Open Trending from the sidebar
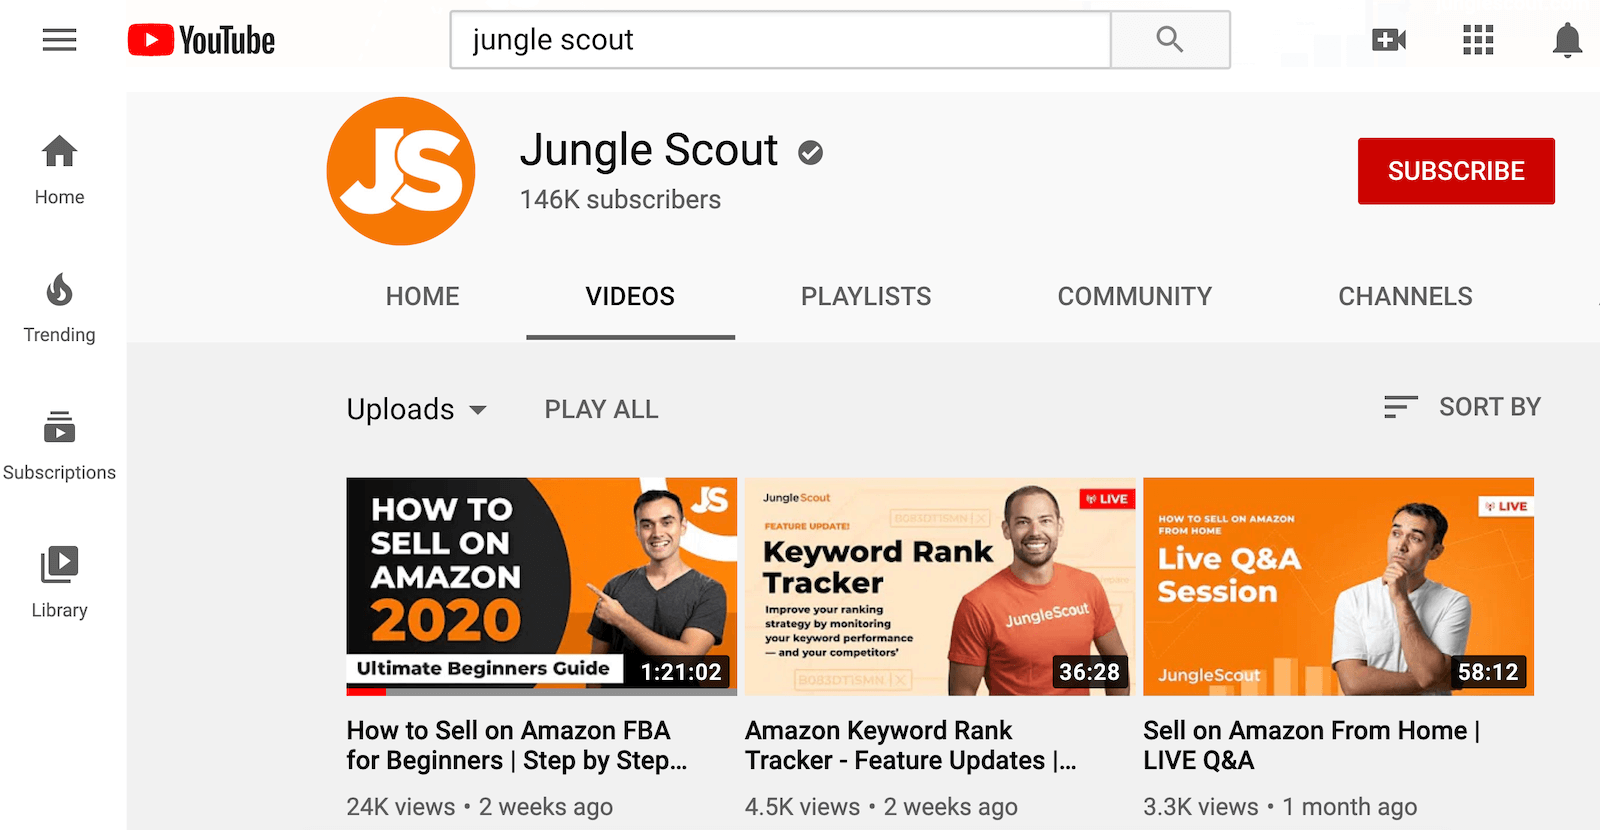The image size is (1600, 830). pos(59,308)
